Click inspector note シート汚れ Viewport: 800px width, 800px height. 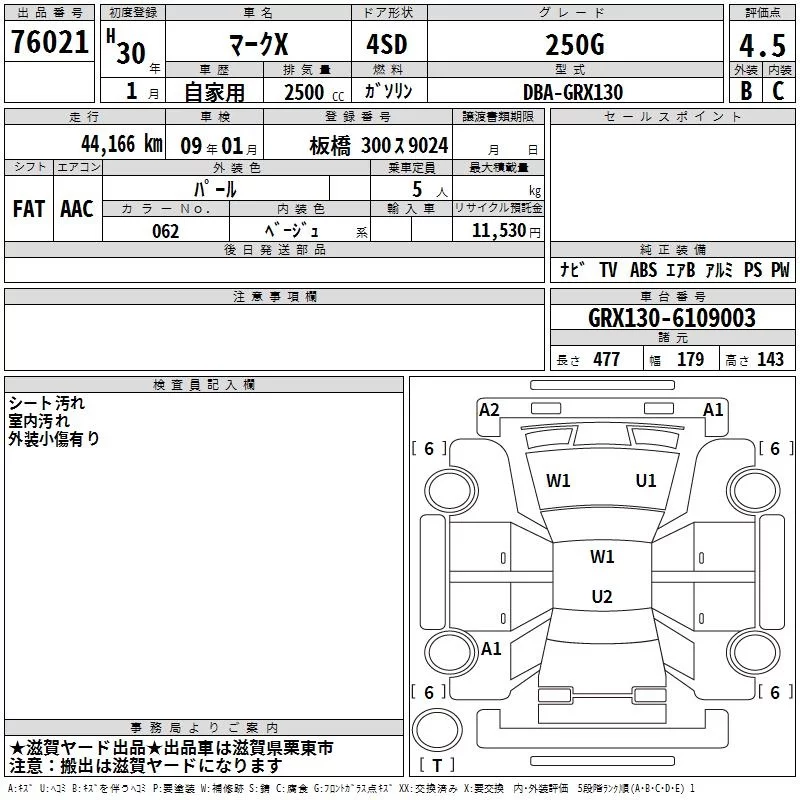click(x=46, y=403)
